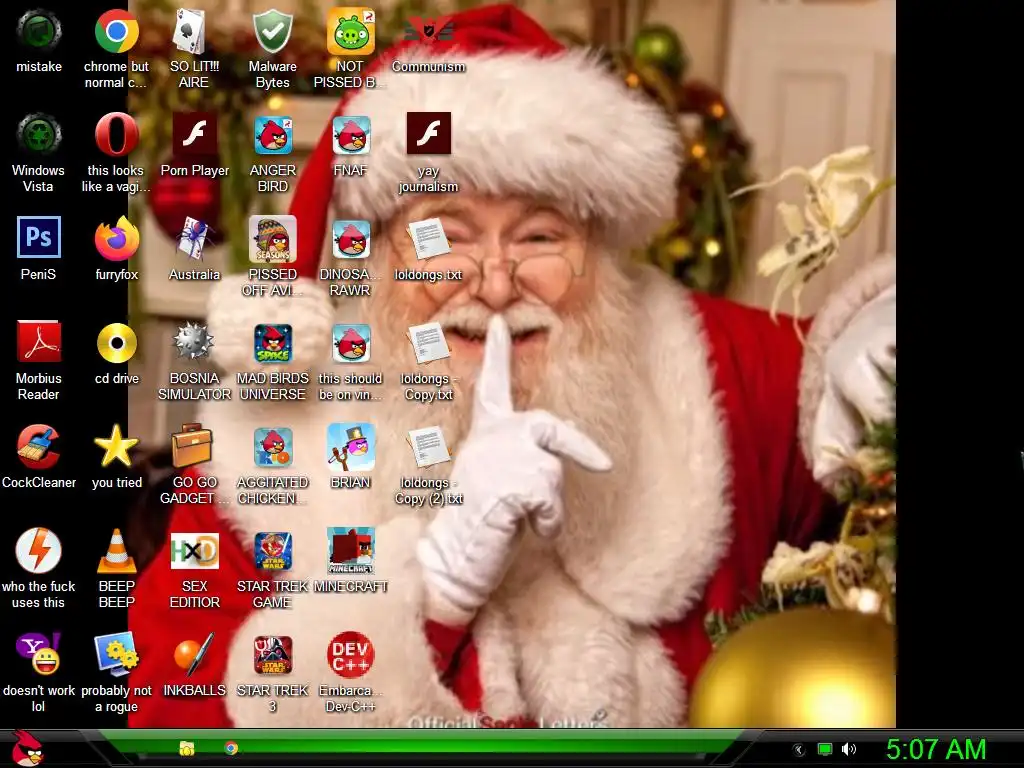Launch the STAR TREK 3 icon
Image resolution: width=1024 pixels, height=768 pixels.
(x=273, y=654)
